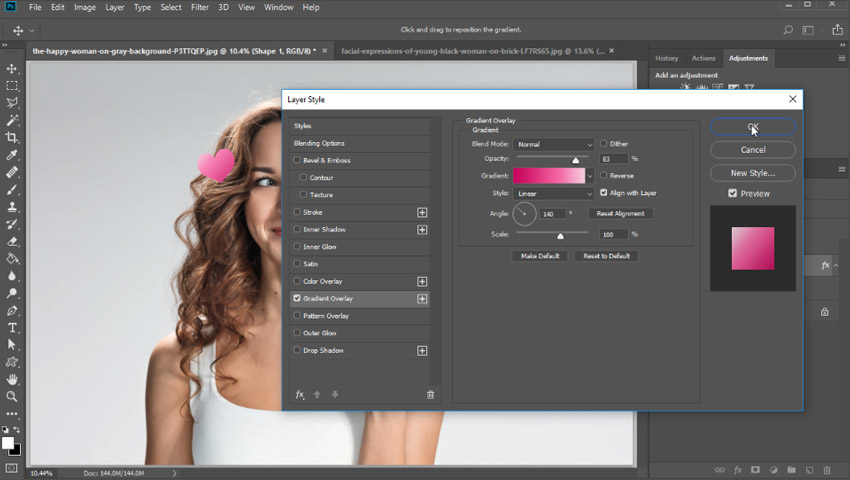Click the New Style... button
The height and width of the screenshot is (480, 850).
pyautogui.click(x=753, y=173)
